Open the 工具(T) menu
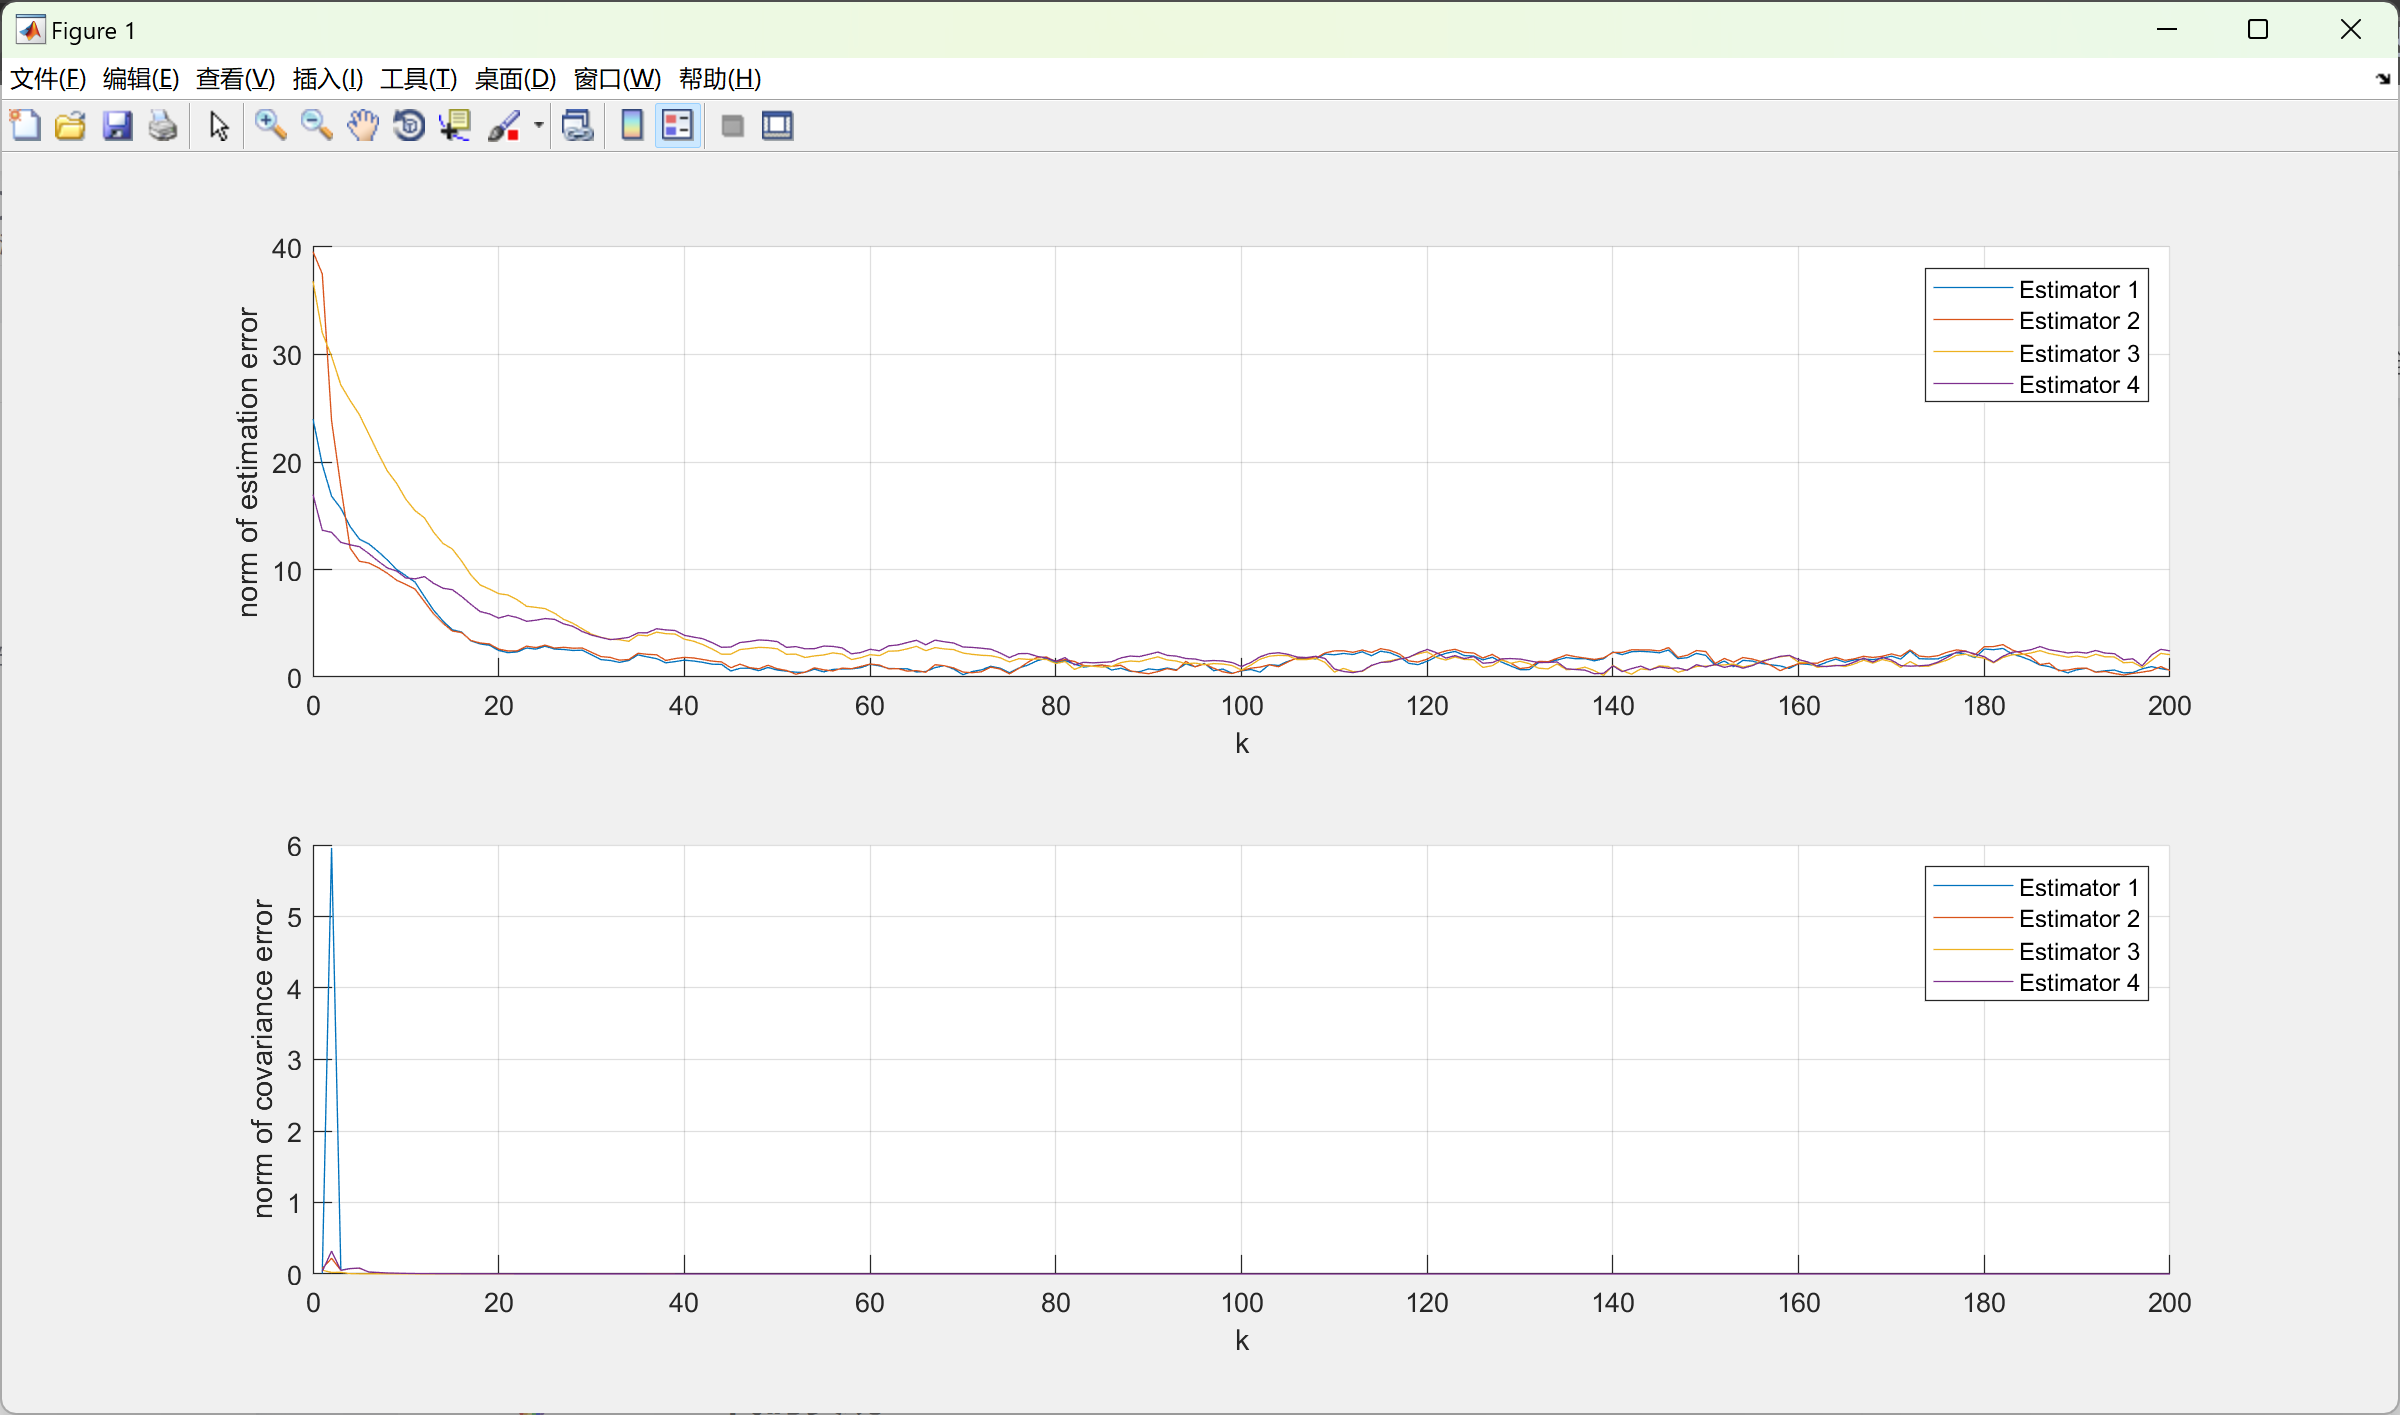Viewport: 2400px width, 1415px height. click(x=418, y=79)
